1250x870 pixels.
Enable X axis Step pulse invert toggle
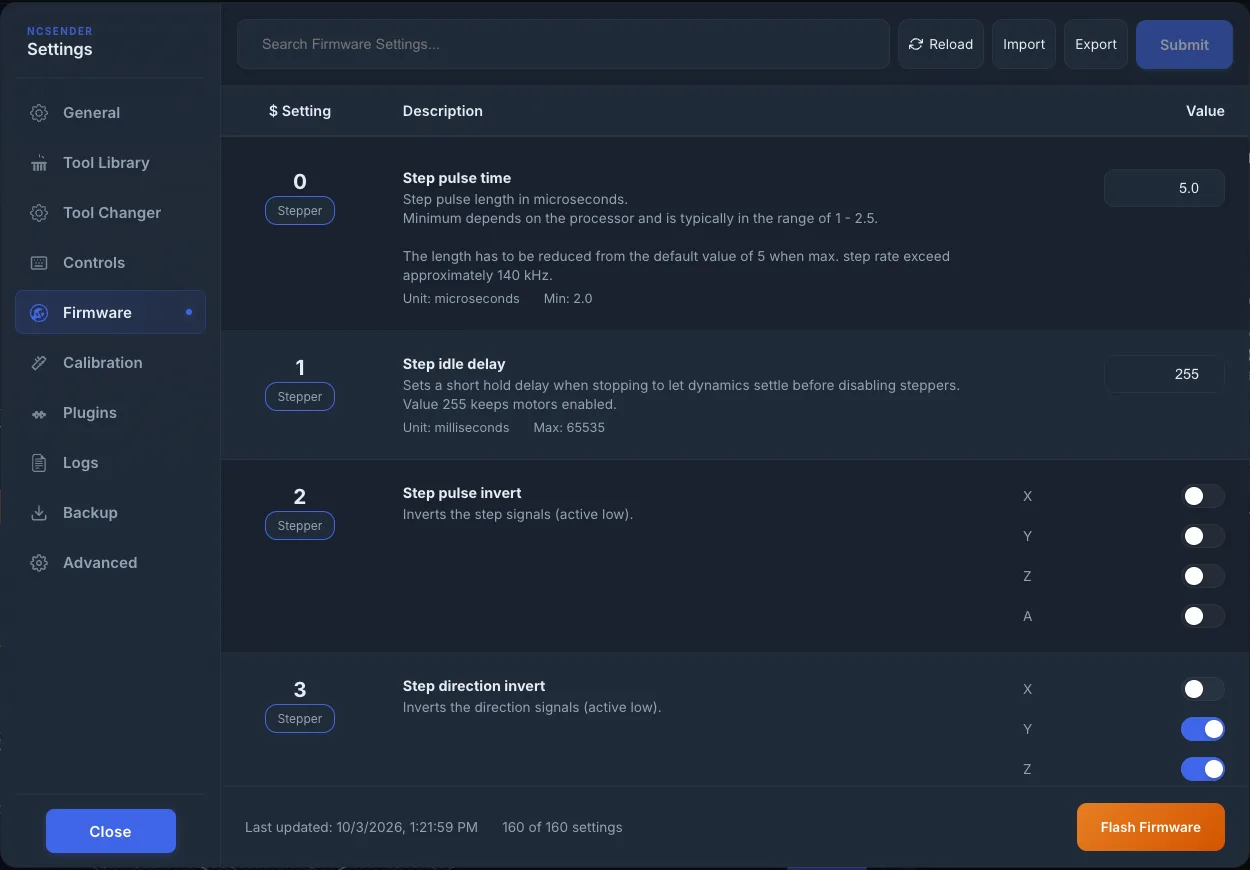pos(1203,496)
